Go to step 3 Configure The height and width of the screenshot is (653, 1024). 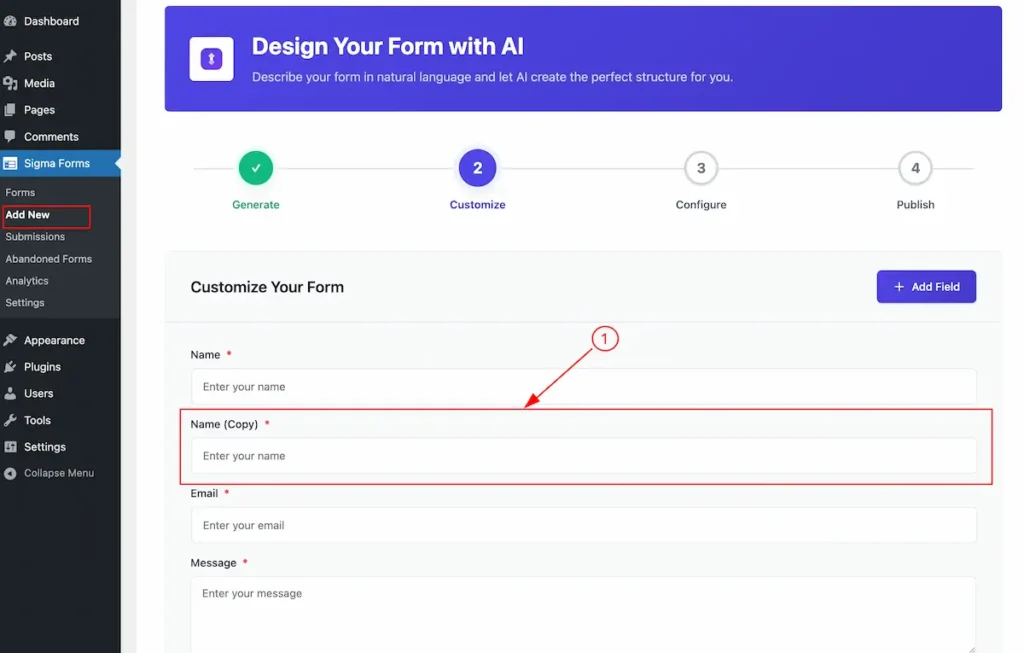pos(701,168)
